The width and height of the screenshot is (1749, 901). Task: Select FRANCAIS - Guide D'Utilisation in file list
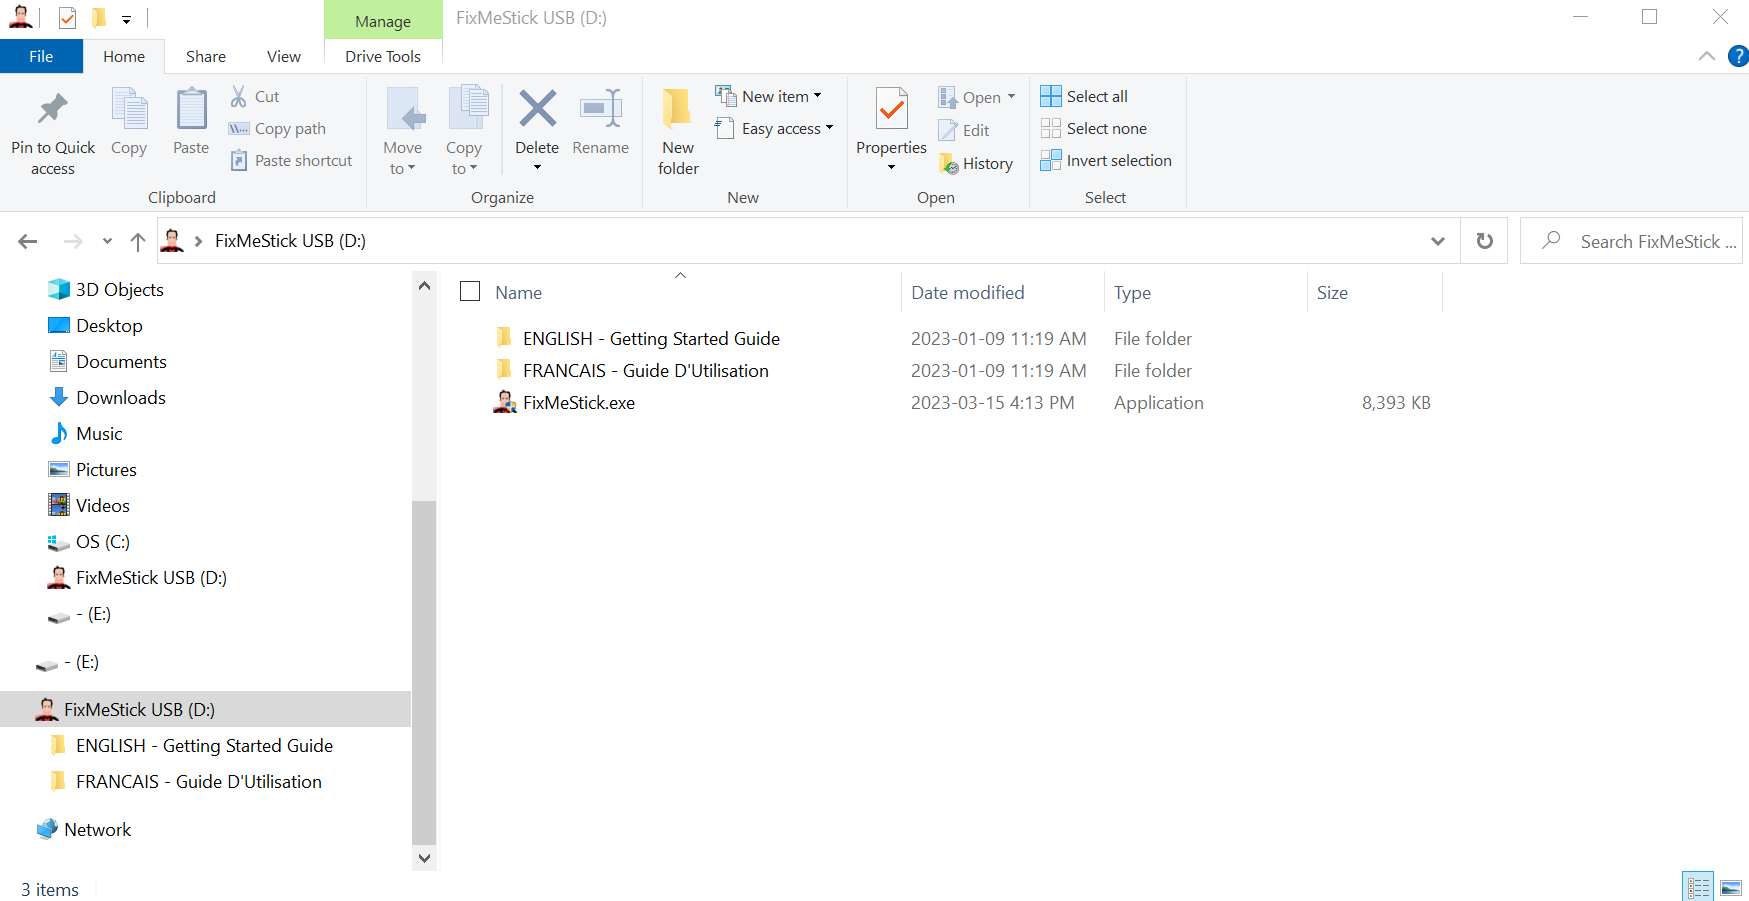(646, 371)
